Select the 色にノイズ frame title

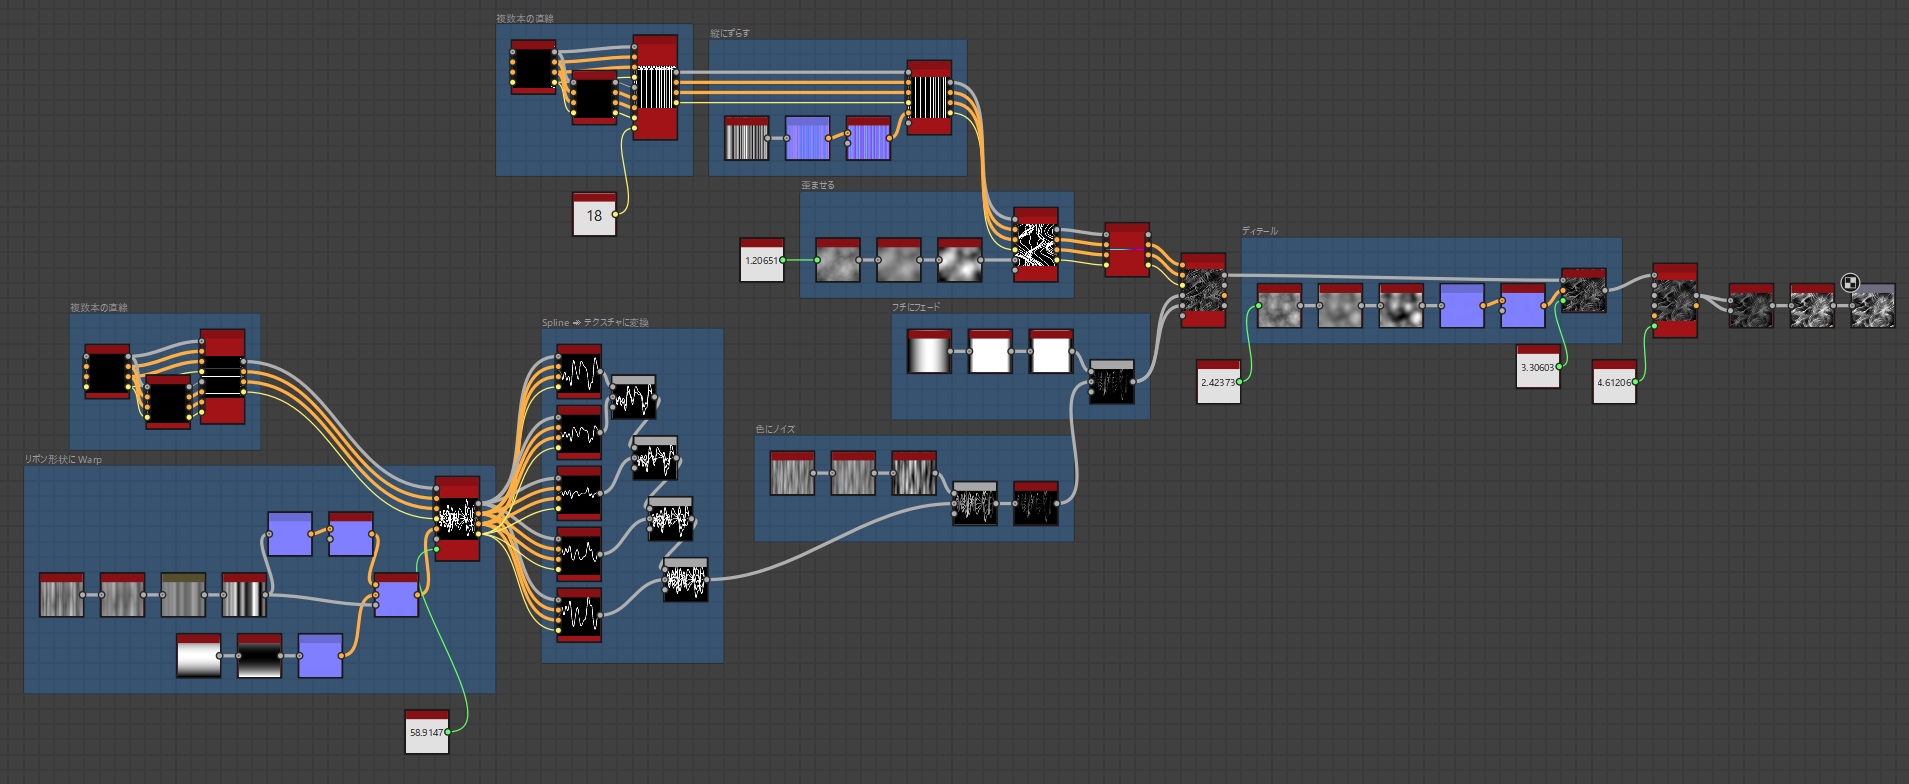pyautogui.click(x=775, y=430)
